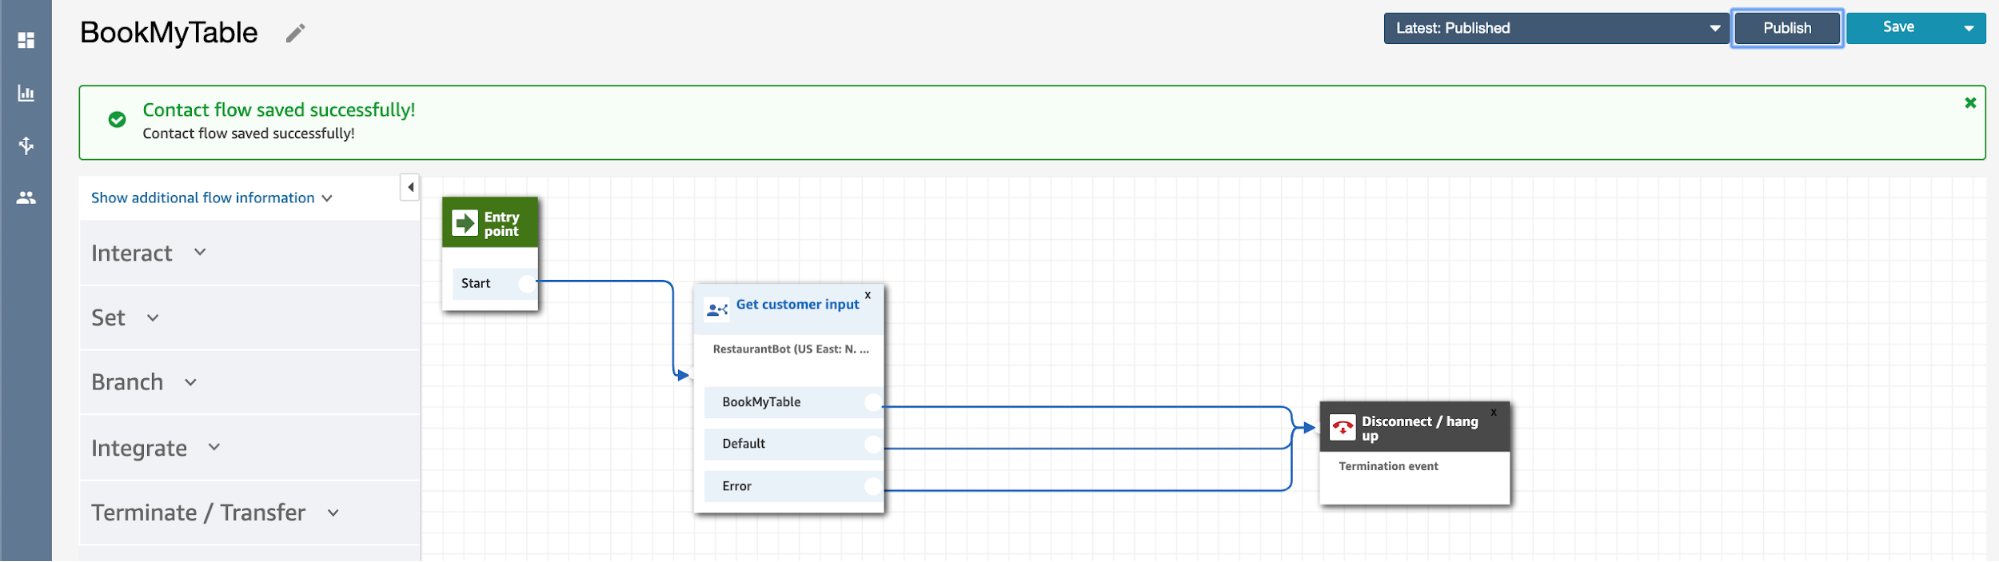Viewport: 1999px width, 562px height.
Task: Open the routing icon in left sidebar
Action: click(x=26, y=145)
